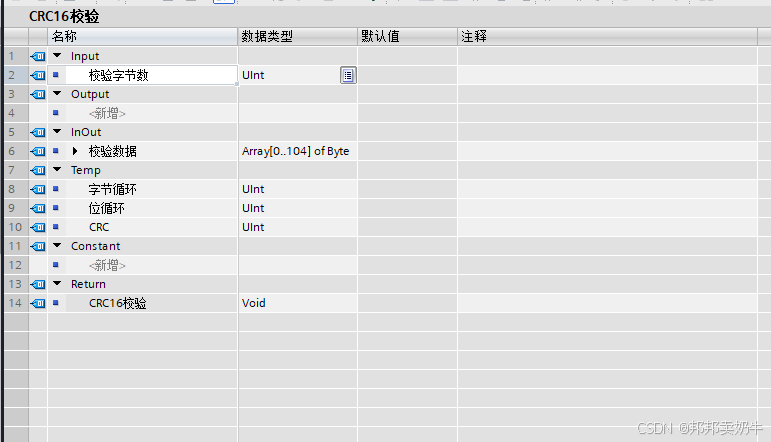This screenshot has width=771, height=442.
Task: Click the tag icon of Constant row
Action: pyautogui.click(x=38, y=246)
